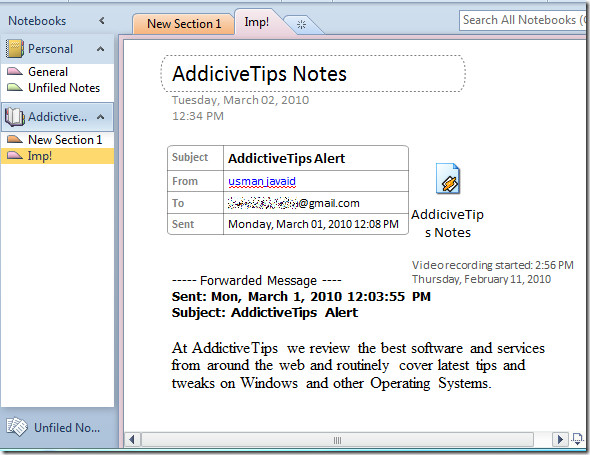Click the left arrow of horizontal scrollbar
The height and width of the screenshot is (455, 590).
tap(132, 439)
